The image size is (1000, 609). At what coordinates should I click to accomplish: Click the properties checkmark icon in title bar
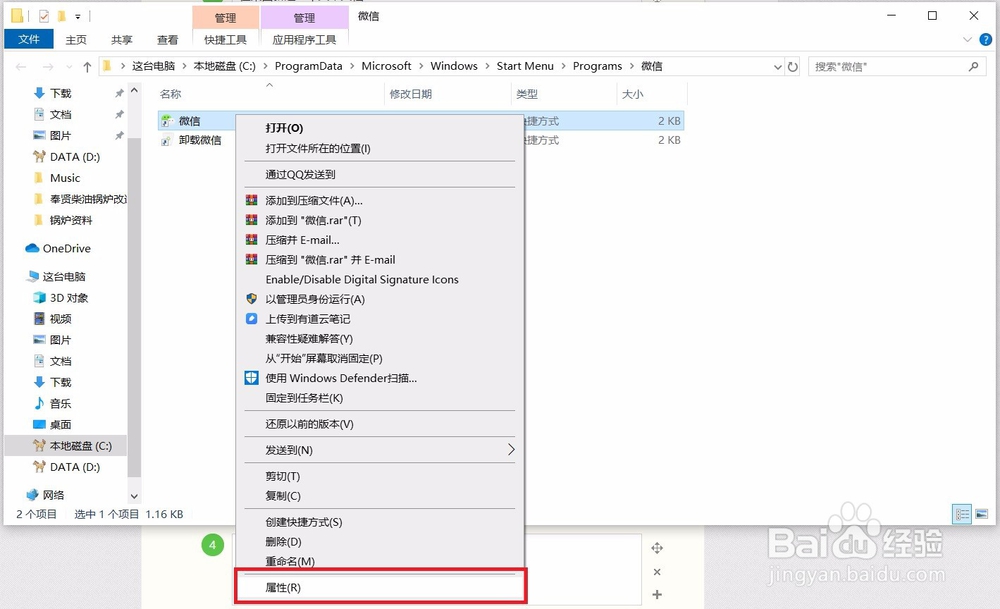pyautogui.click(x=44, y=16)
